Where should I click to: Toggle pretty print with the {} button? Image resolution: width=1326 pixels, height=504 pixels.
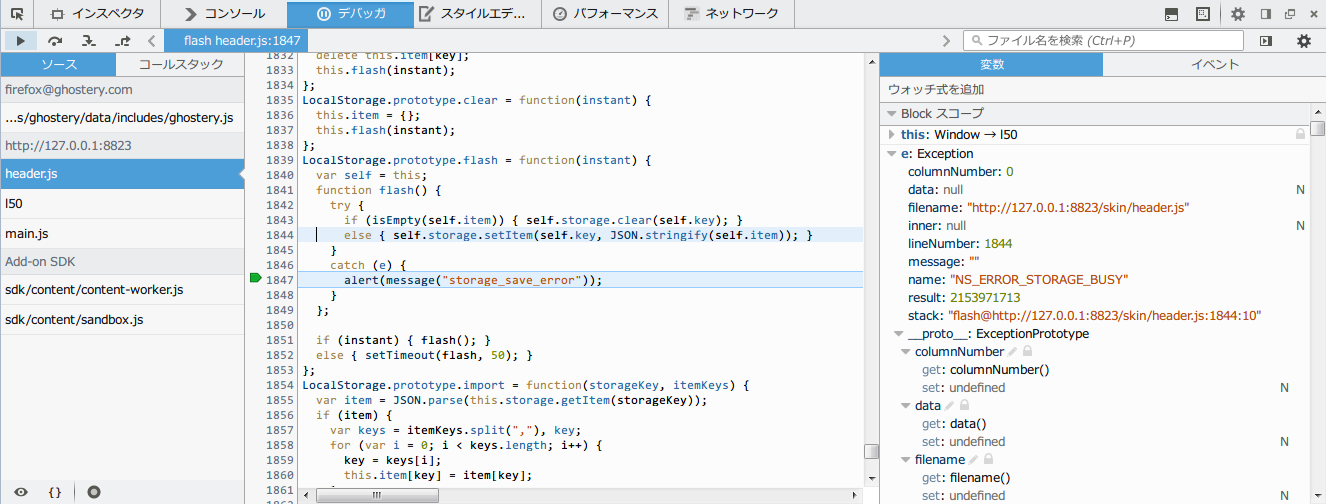point(55,492)
